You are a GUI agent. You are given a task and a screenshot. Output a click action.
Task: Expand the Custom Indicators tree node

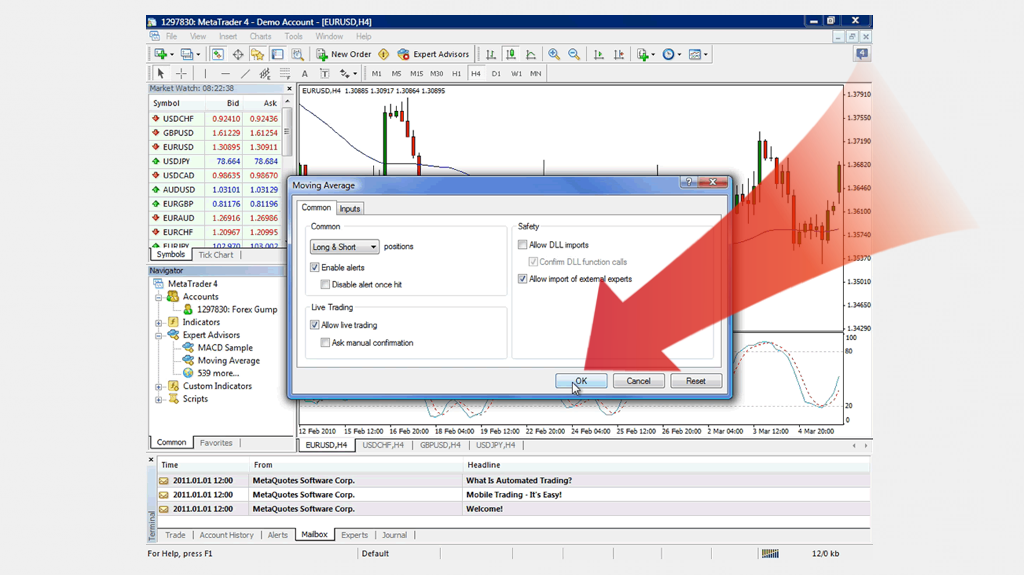point(159,386)
